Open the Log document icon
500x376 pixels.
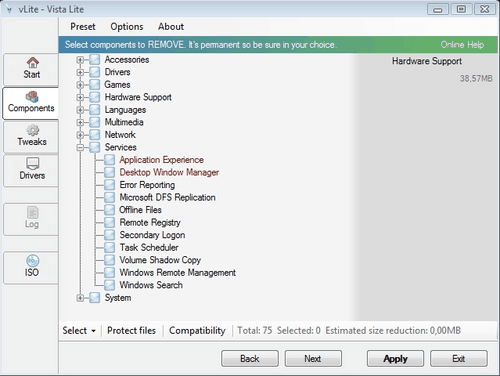[x=32, y=213]
